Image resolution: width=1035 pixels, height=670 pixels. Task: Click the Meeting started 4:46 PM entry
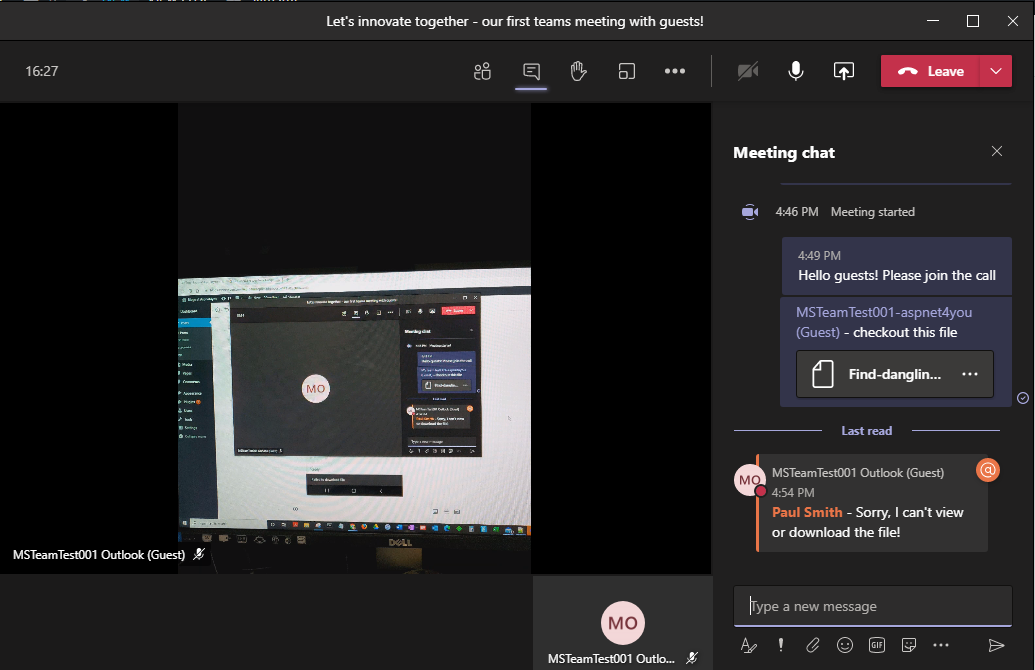point(845,212)
